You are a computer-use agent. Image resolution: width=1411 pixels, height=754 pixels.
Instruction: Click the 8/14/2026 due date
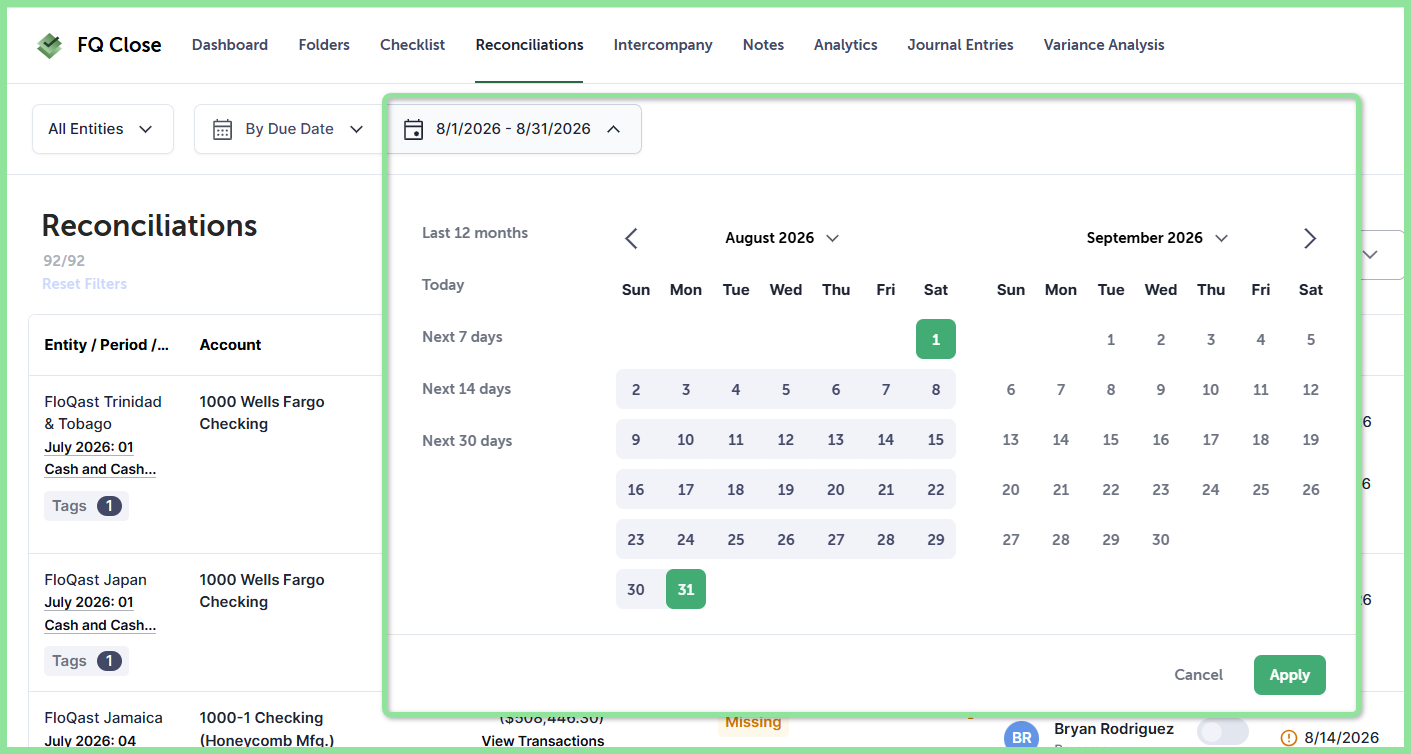pos(1341,738)
